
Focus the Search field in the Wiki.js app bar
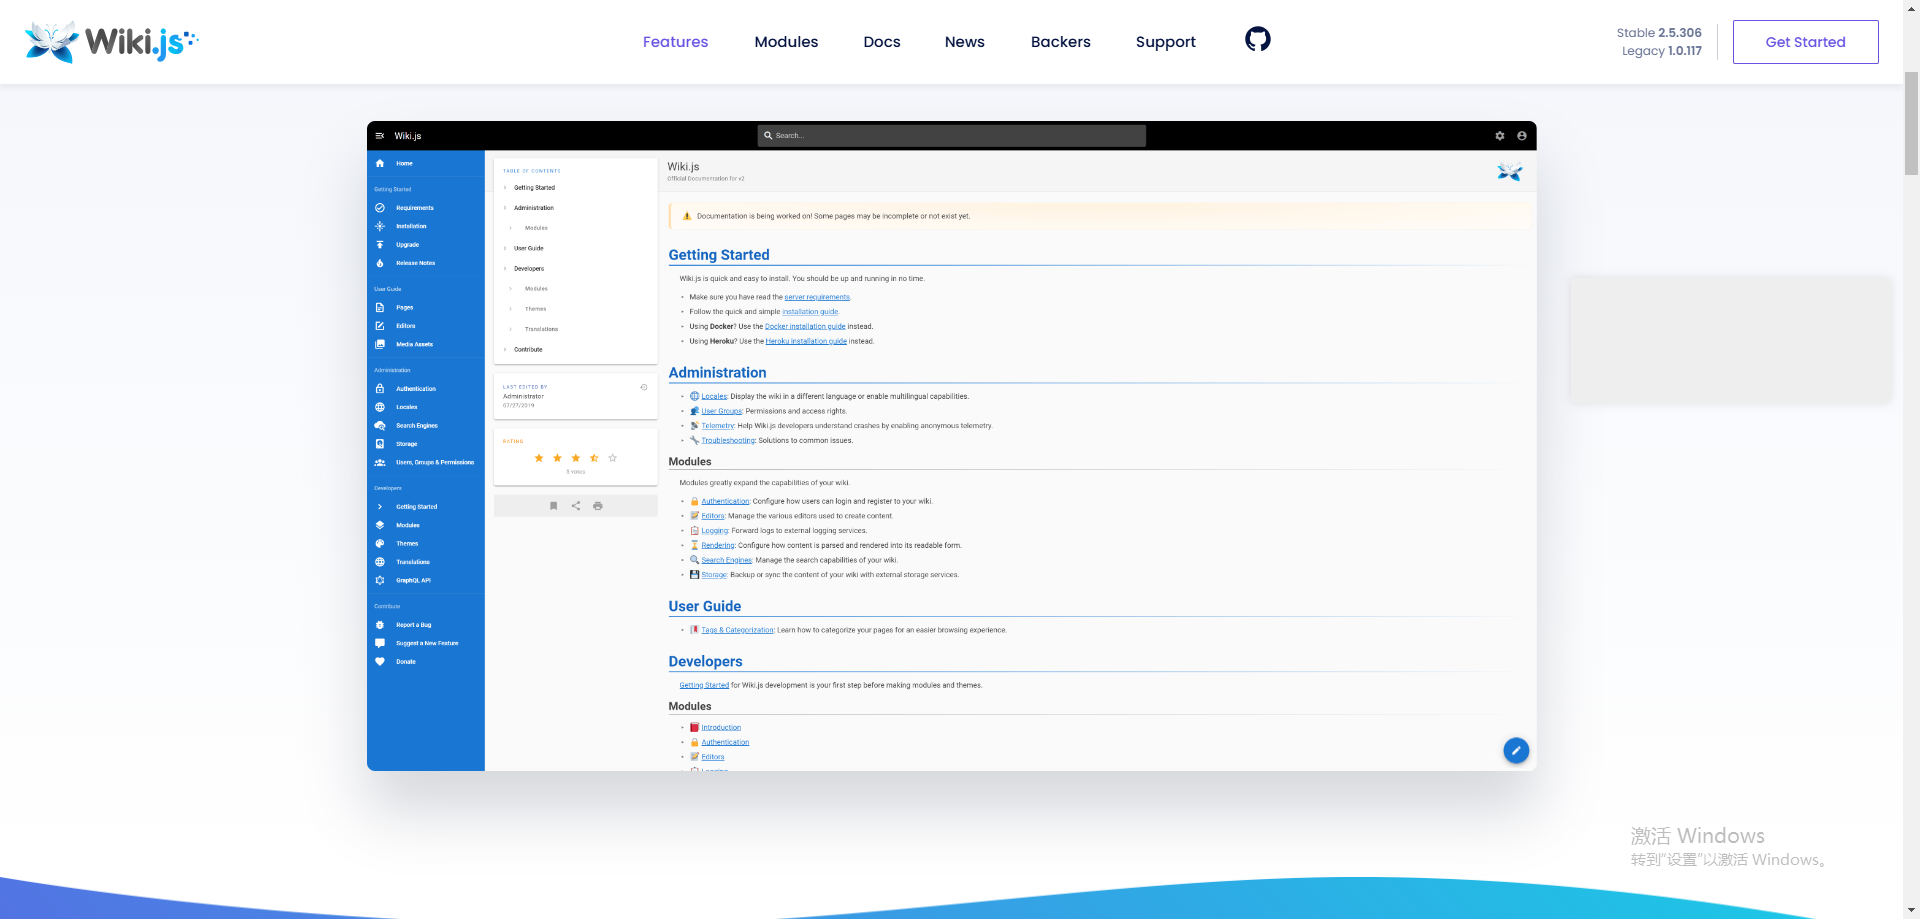952,136
